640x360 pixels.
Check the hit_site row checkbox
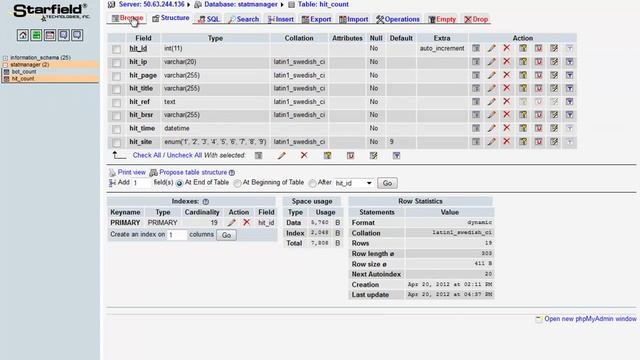[116, 143]
